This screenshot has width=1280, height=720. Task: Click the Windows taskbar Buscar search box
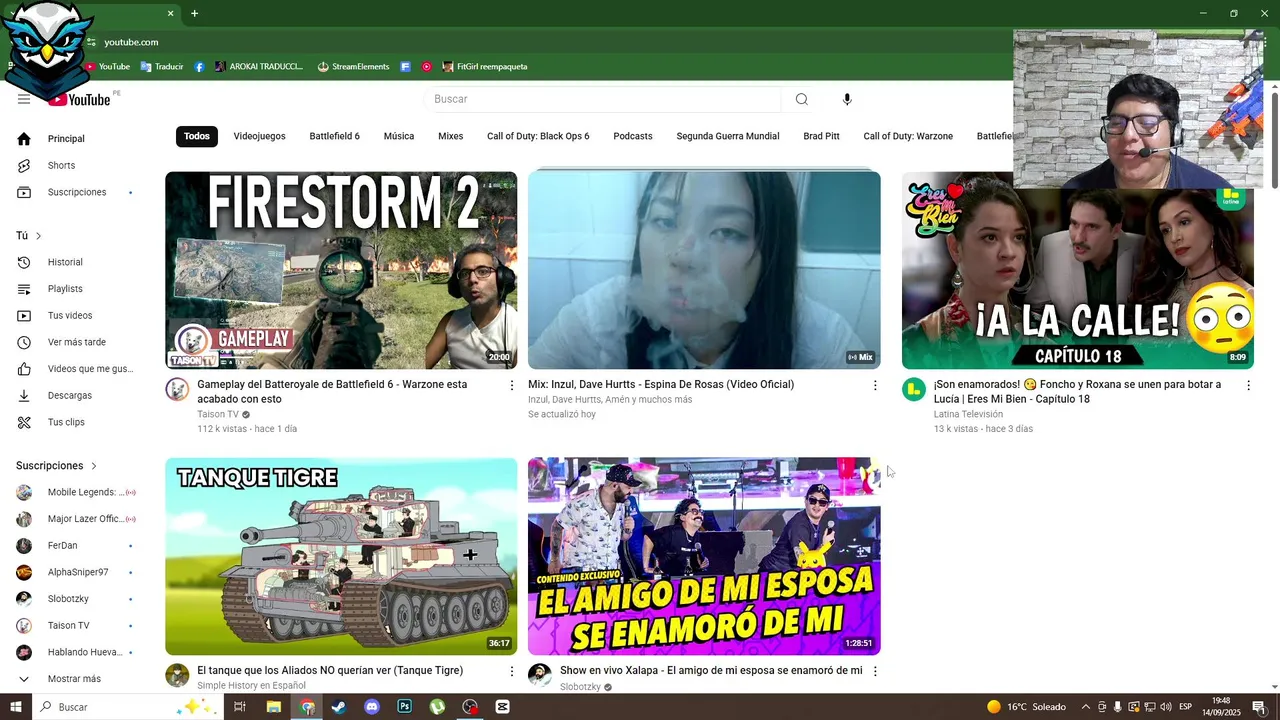(128, 707)
